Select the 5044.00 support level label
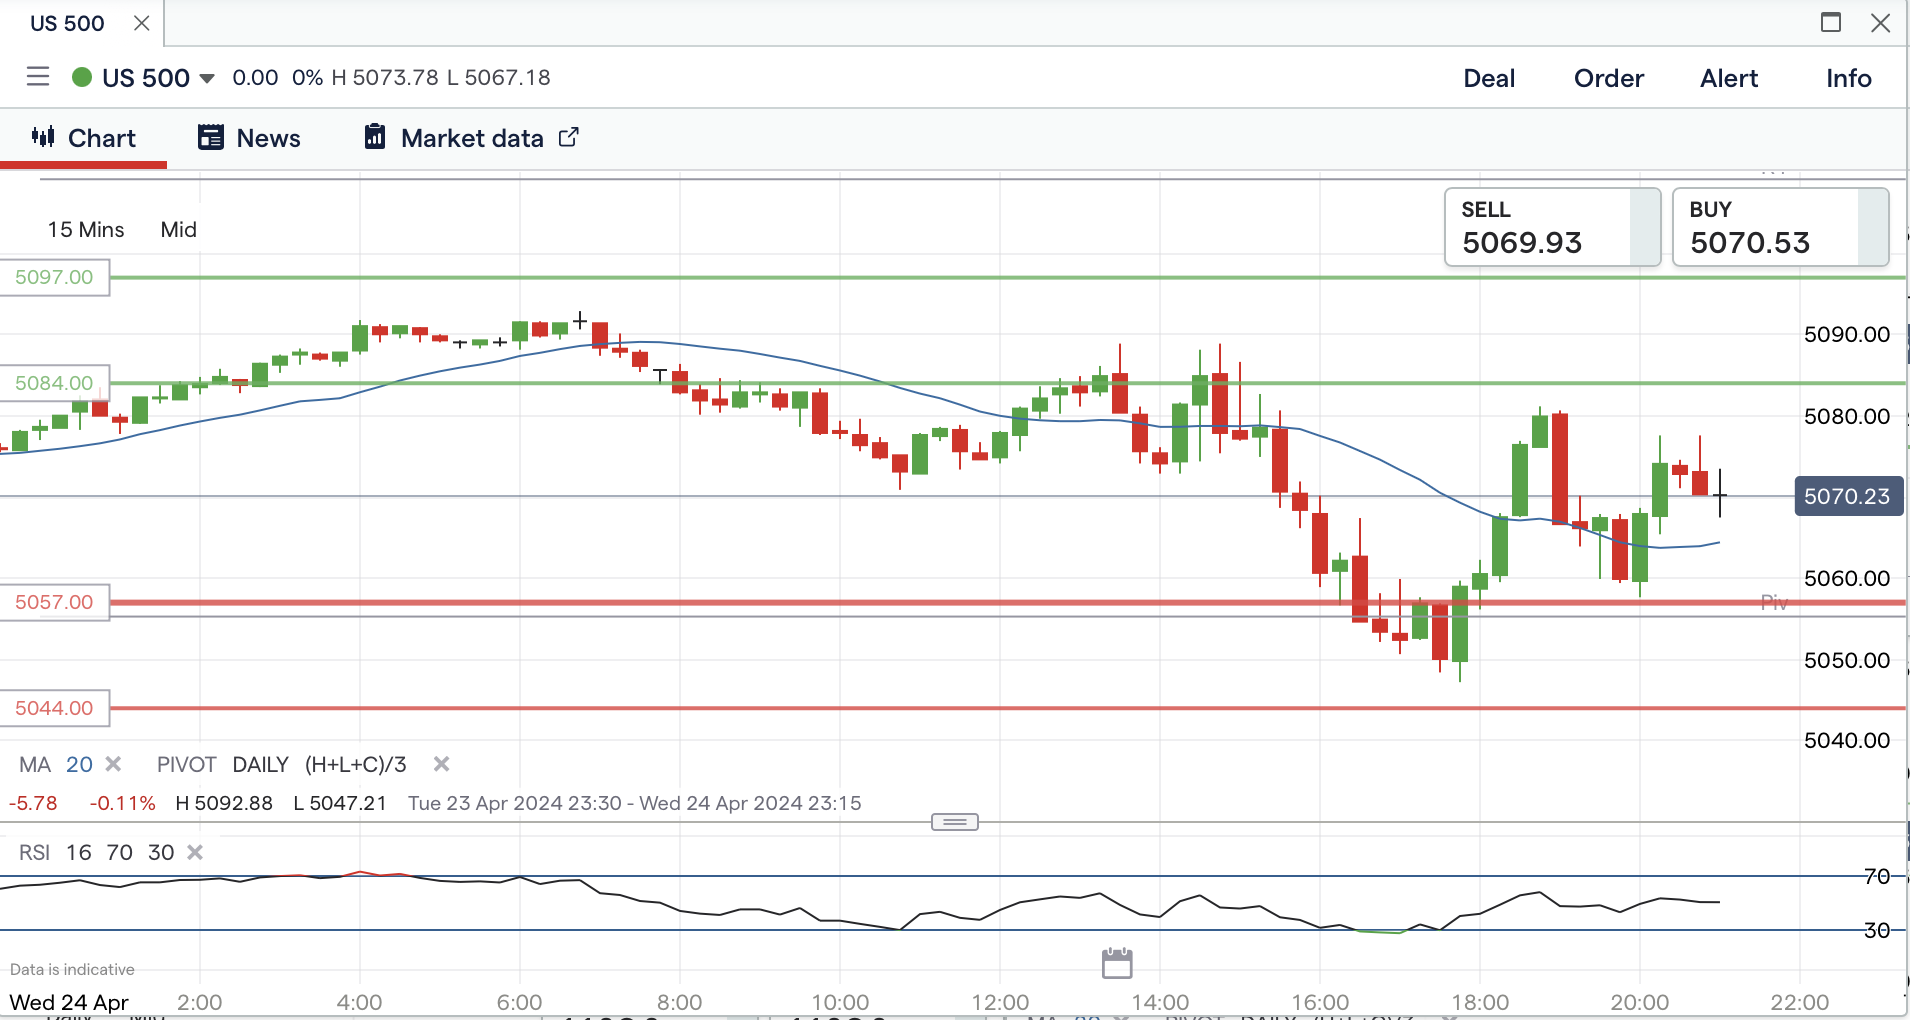1910x1020 pixels. (54, 708)
